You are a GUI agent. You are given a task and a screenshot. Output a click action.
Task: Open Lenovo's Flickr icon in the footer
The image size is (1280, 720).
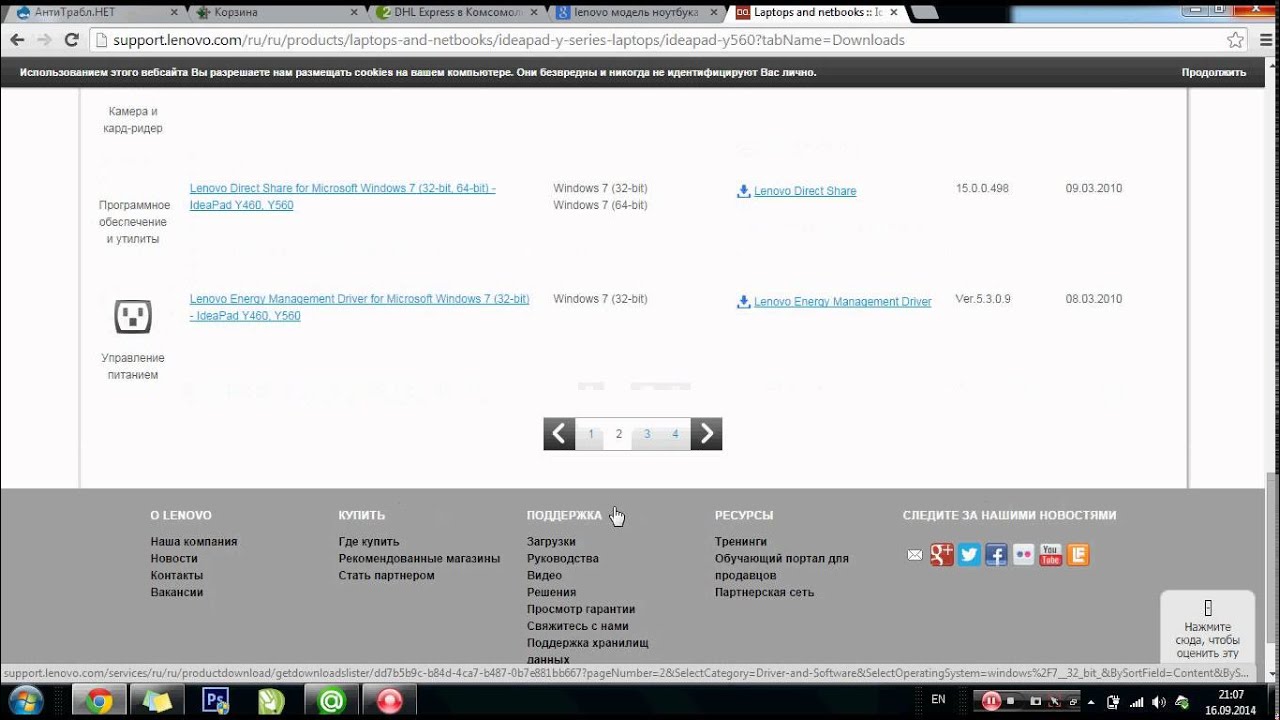[1023, 555]
